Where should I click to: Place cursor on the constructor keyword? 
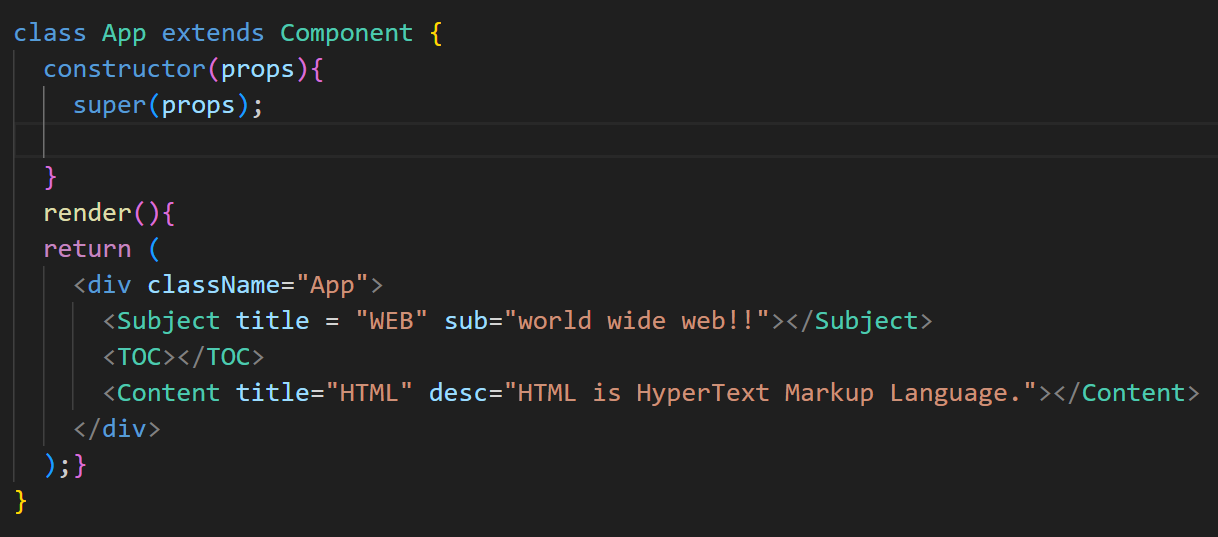124,69
